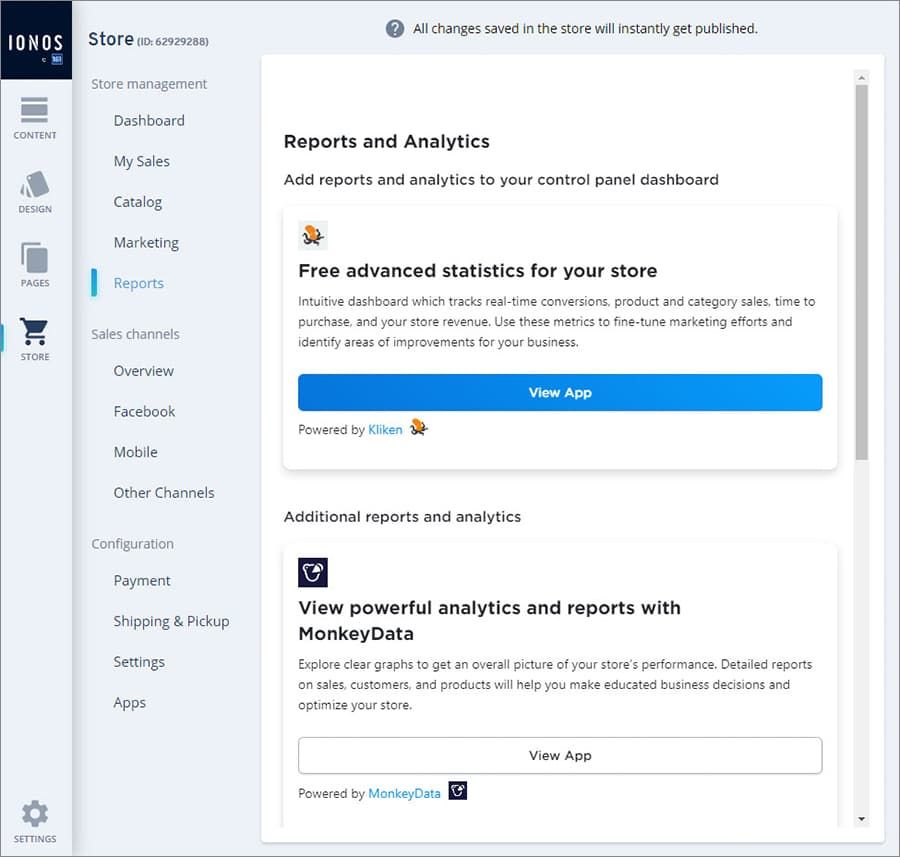Image resolution: width=900 pixels, height=857 pixels.
Task: Click the vertical scrollbar thumb
Action: click(x=862, y=272)
